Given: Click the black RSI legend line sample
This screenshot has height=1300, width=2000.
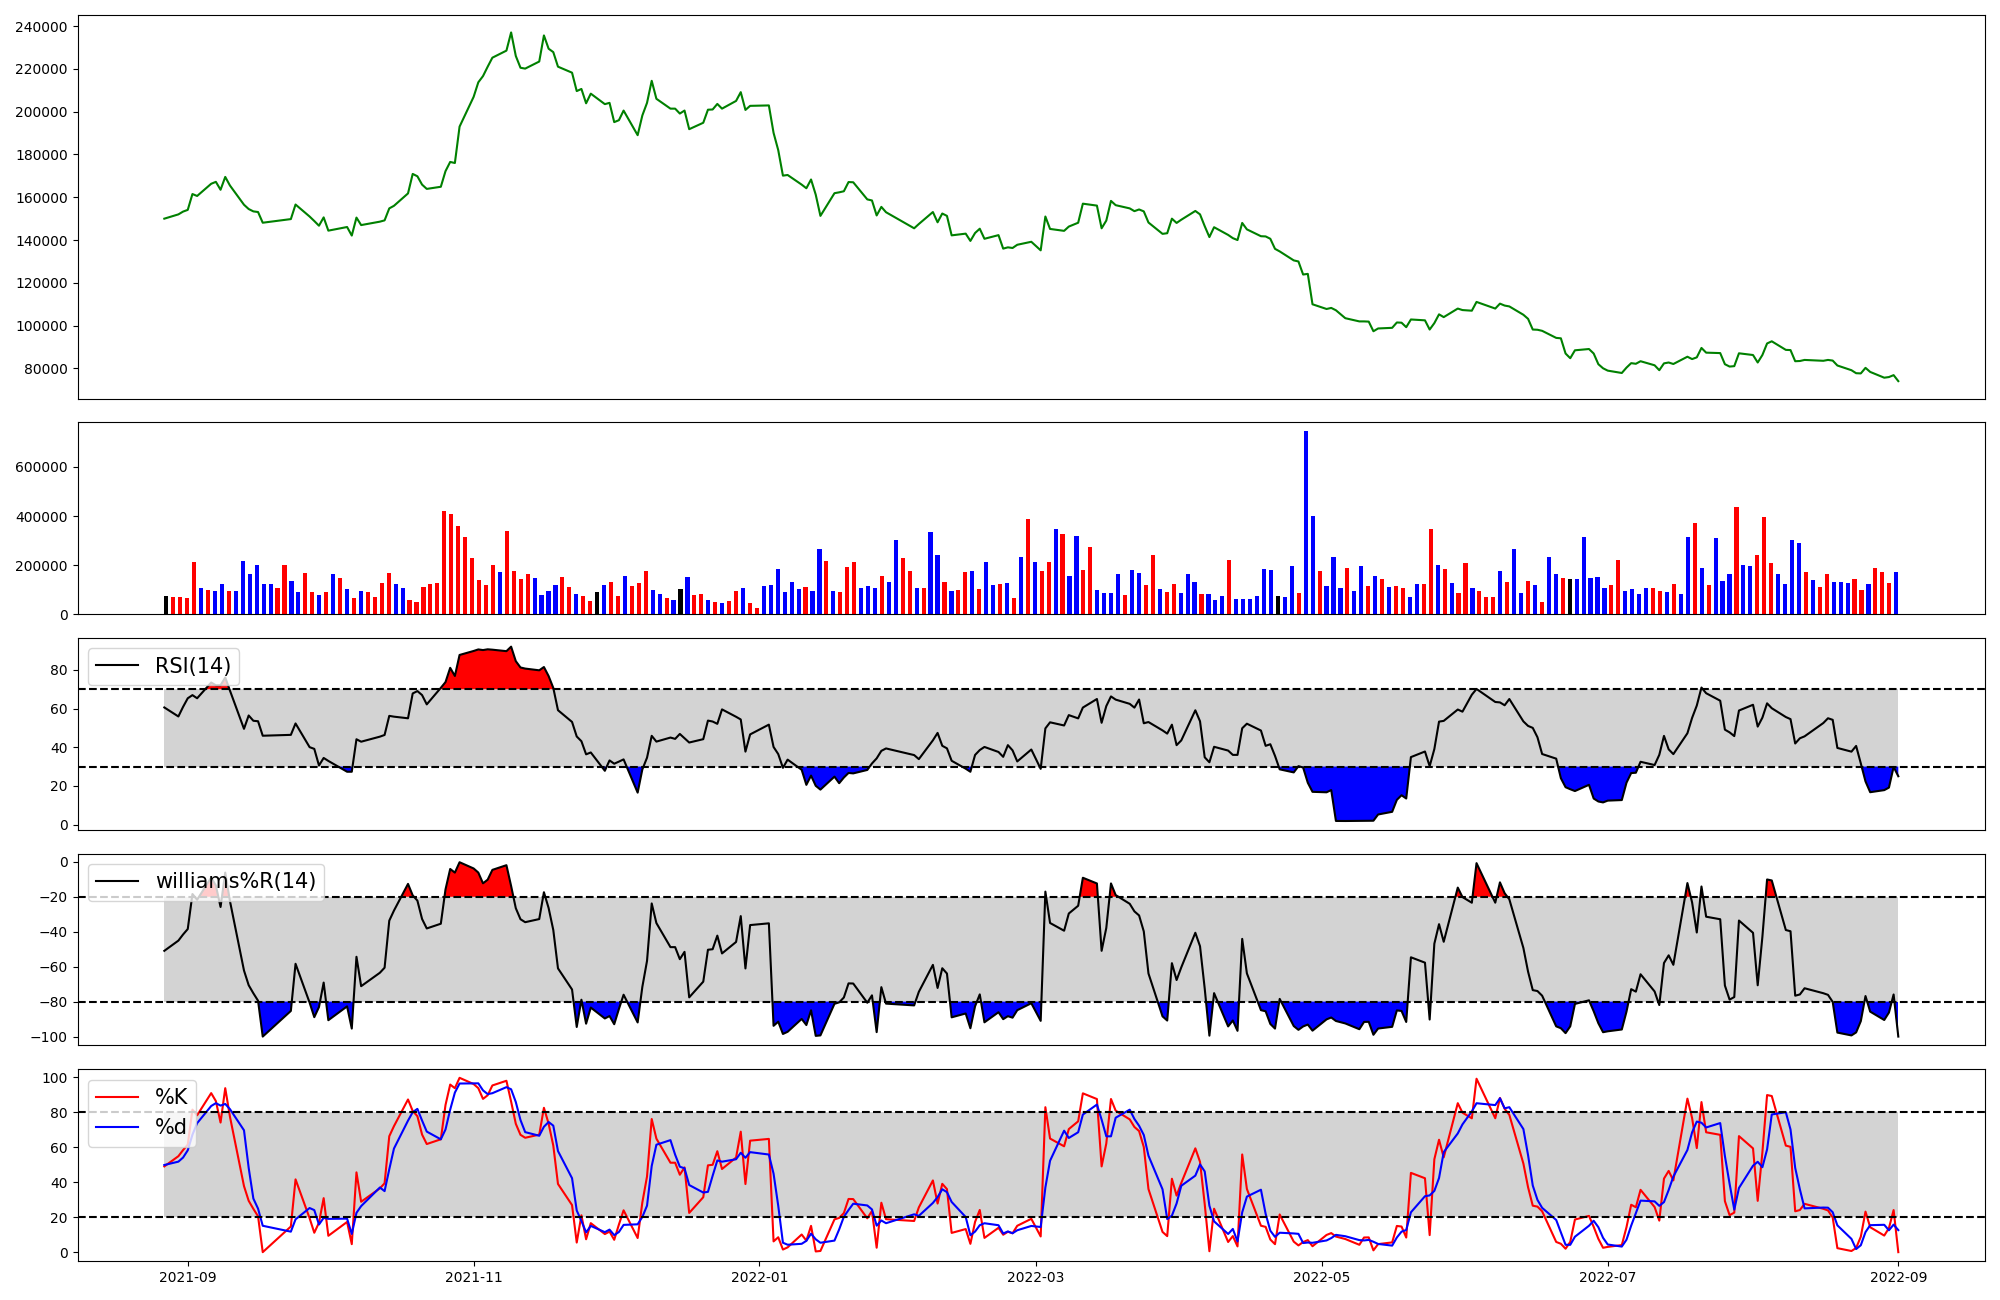Looking at the screenshot, I should [x=117, y=666].
